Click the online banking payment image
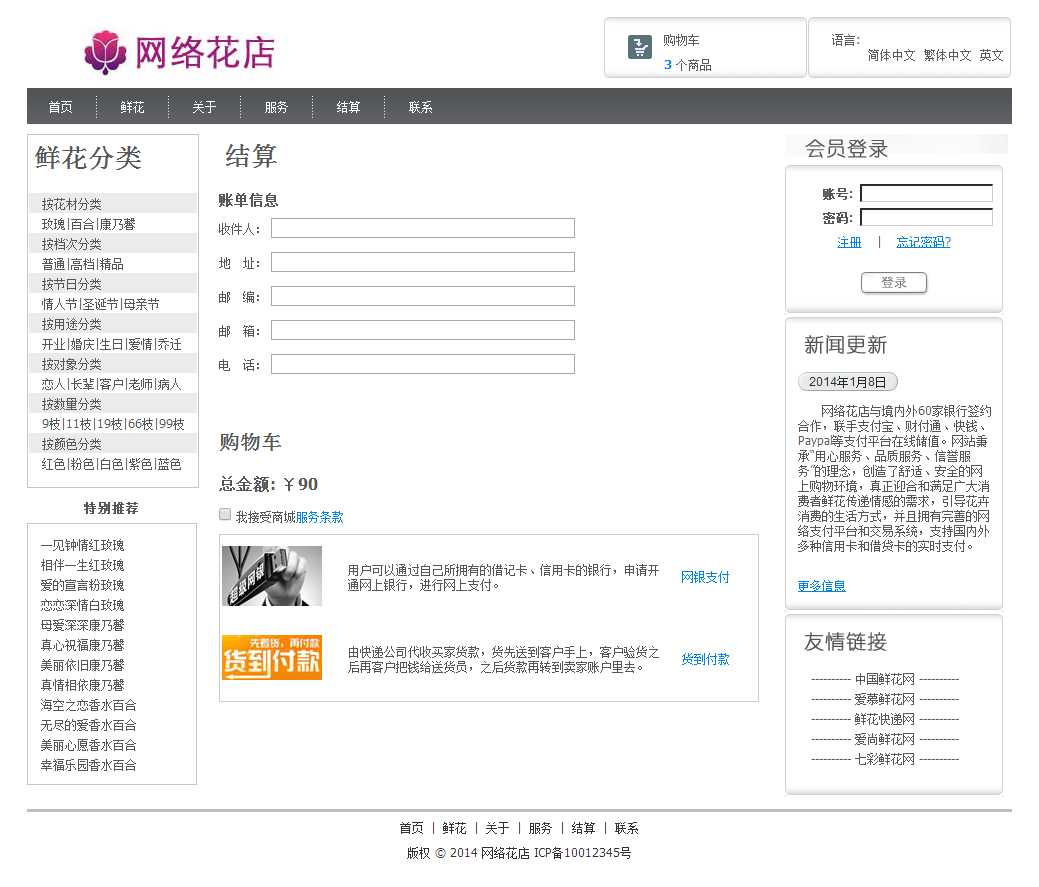Image resolution: width=1039 pixels, height=887 pixels. (272, 576)
